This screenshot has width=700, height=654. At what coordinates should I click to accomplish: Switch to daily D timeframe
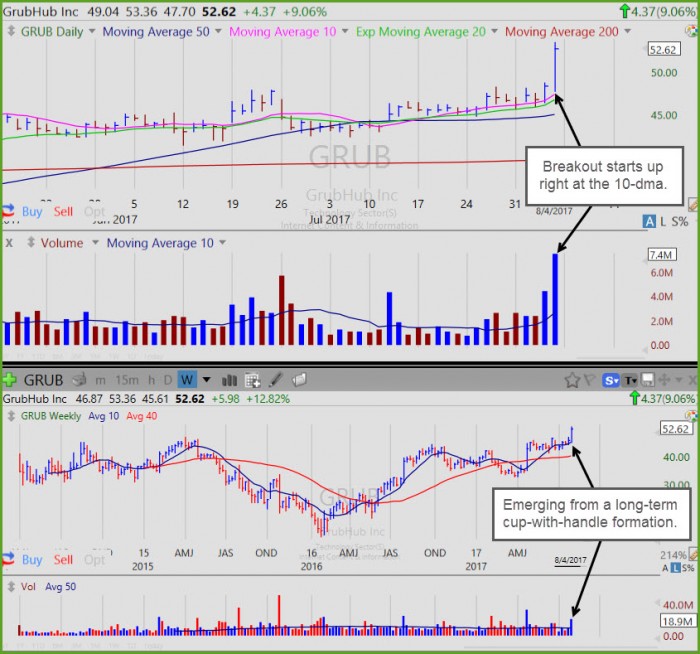click(167, 380)
